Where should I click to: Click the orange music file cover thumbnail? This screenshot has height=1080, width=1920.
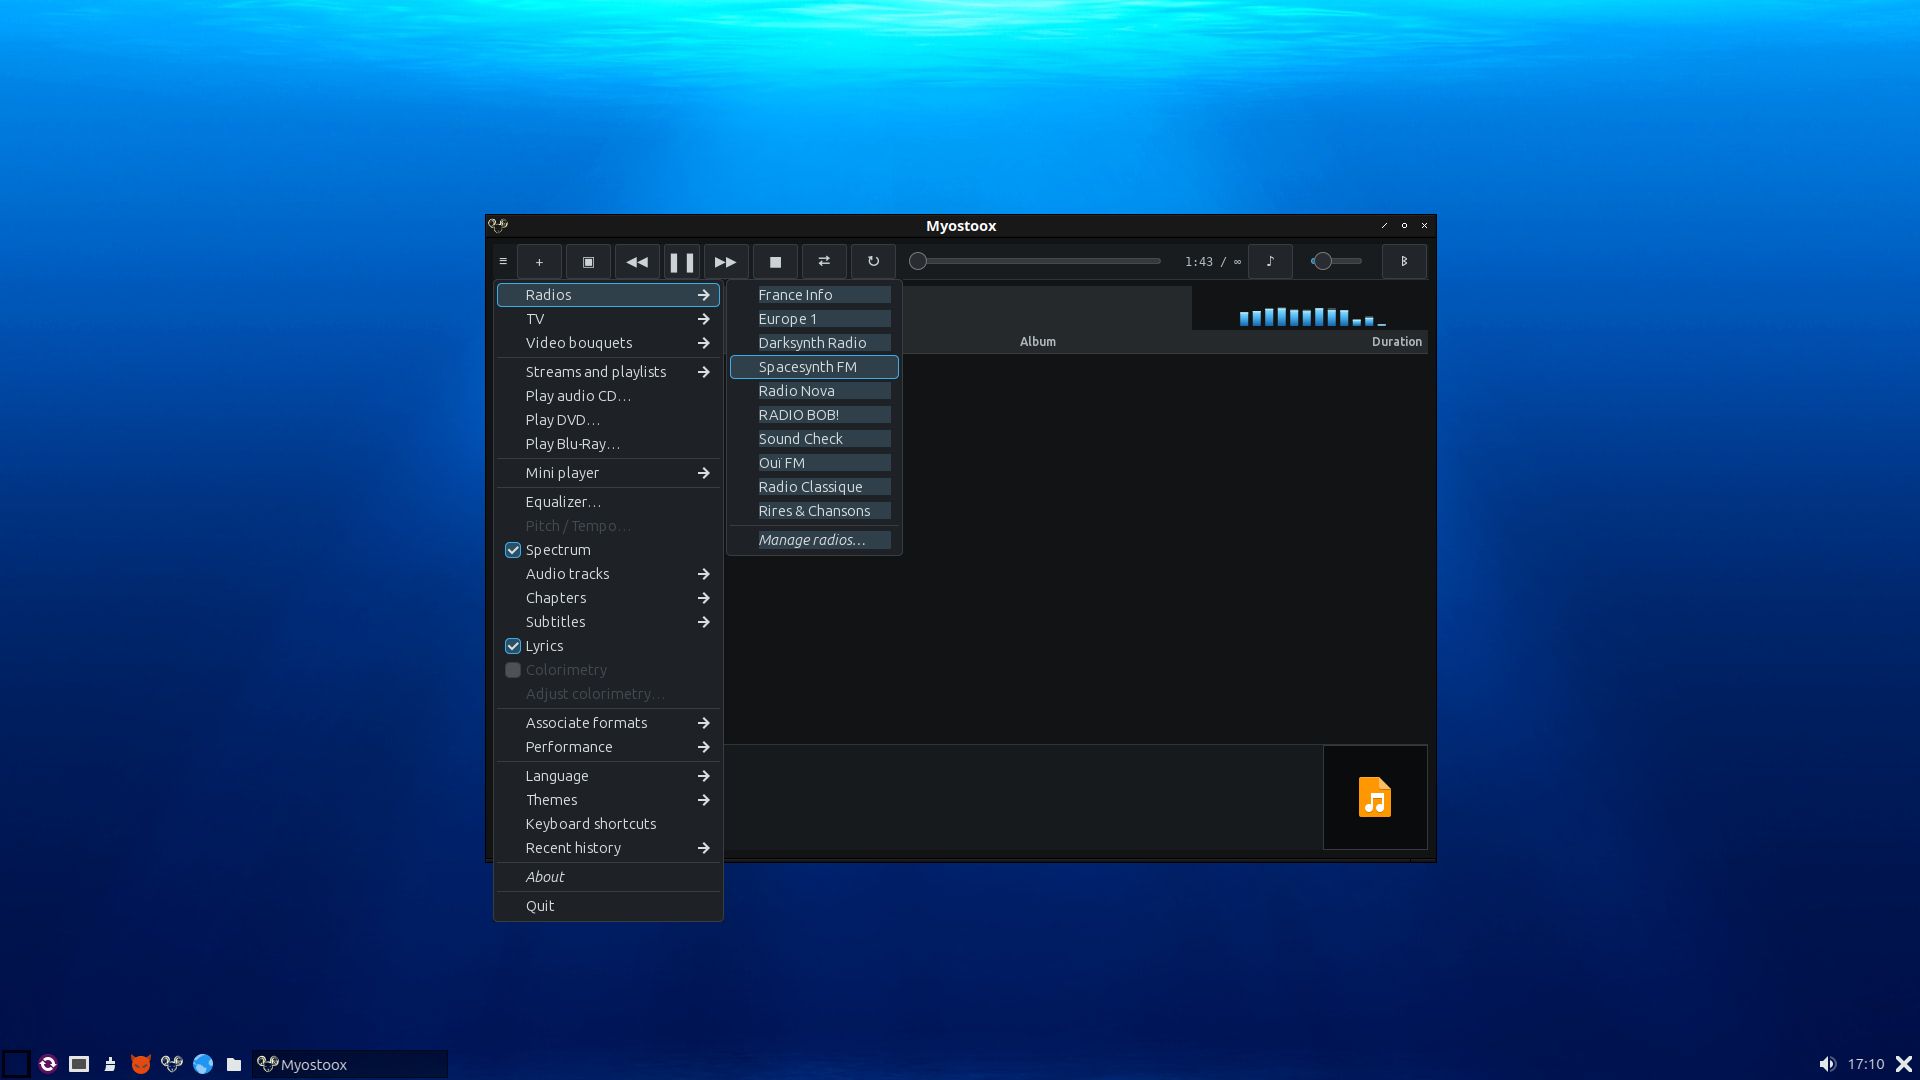click(1375, 797)
